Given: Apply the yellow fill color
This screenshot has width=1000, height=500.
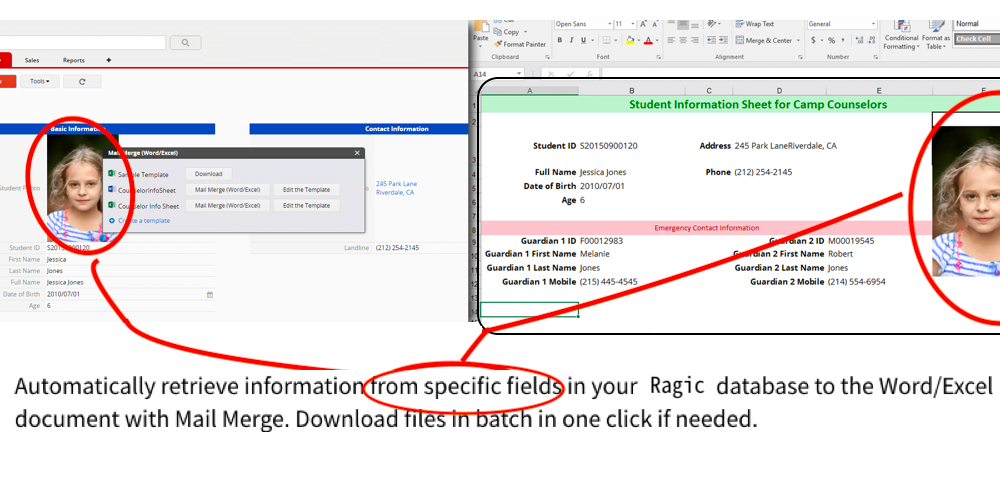Looking at the screenshot, I should (x=630, y=41).
